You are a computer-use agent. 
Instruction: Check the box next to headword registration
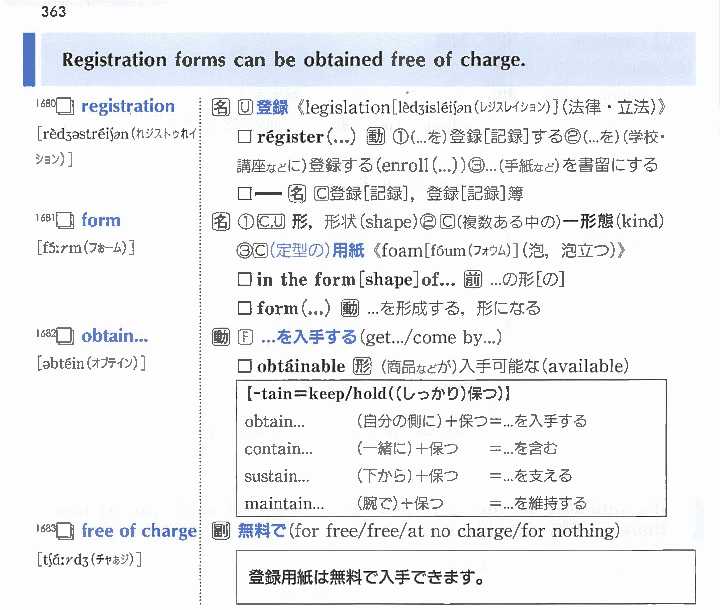tap(66, 108)
